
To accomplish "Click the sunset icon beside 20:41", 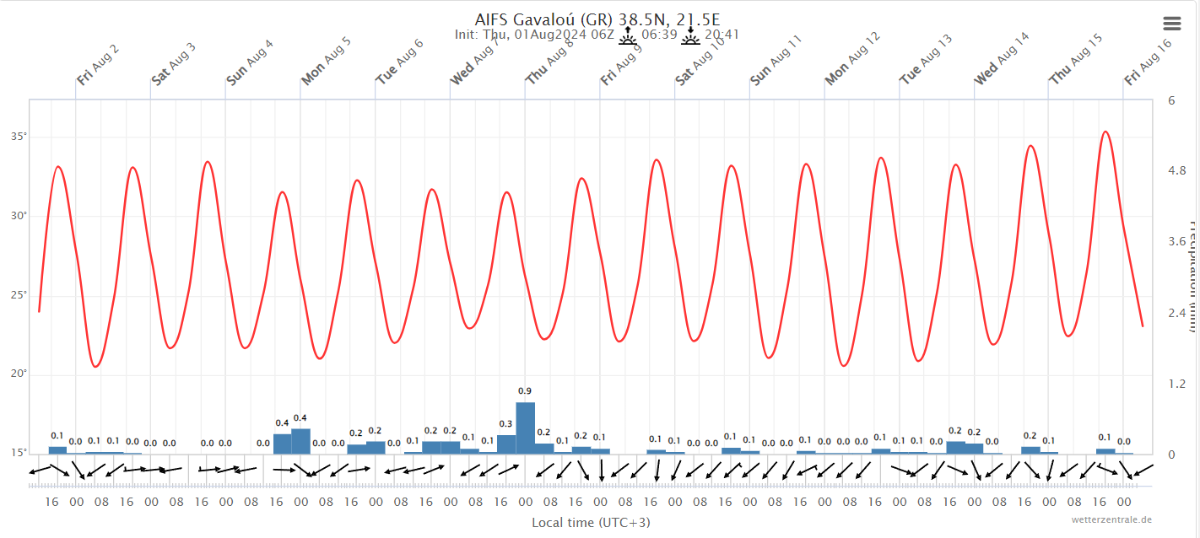I will click(x=690, y=36).
